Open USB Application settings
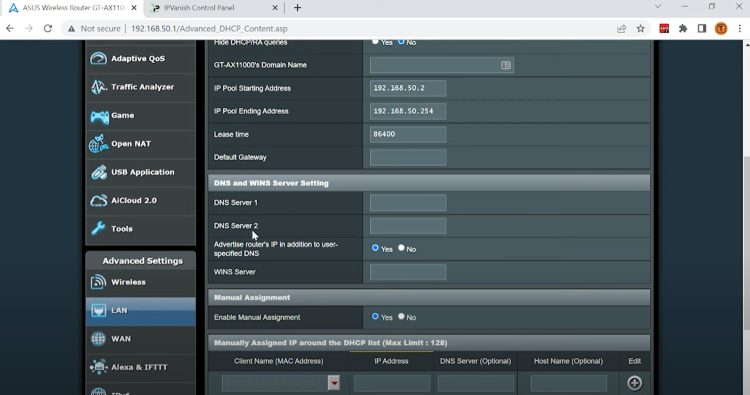 click(x=140, y=172)
